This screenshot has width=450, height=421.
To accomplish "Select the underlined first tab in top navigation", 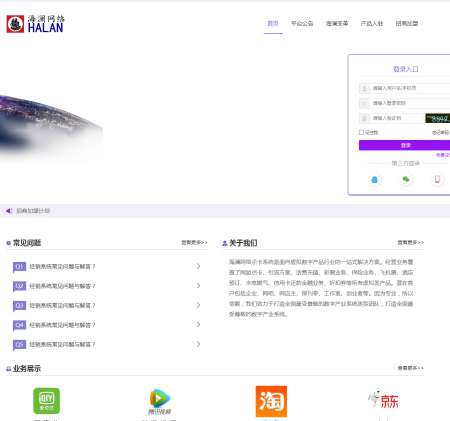I will click(273, 23).
